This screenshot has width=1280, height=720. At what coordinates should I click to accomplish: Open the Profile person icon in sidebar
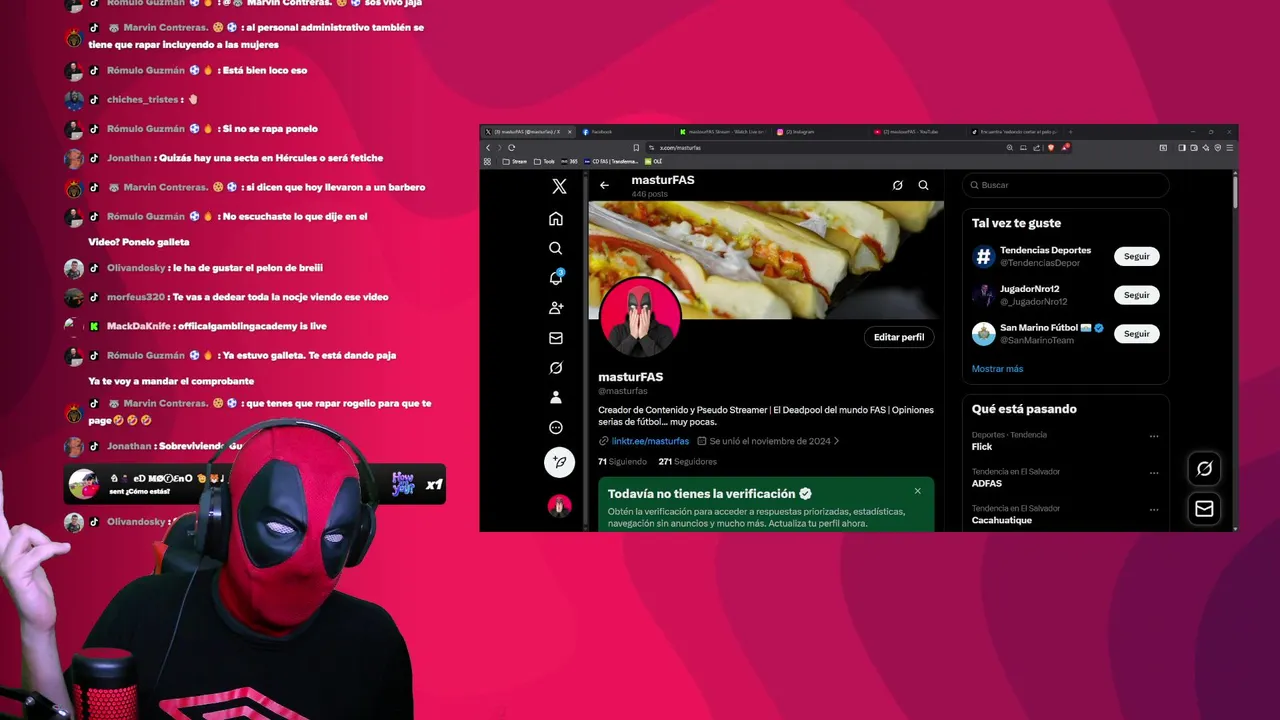(x=556, y=397)
